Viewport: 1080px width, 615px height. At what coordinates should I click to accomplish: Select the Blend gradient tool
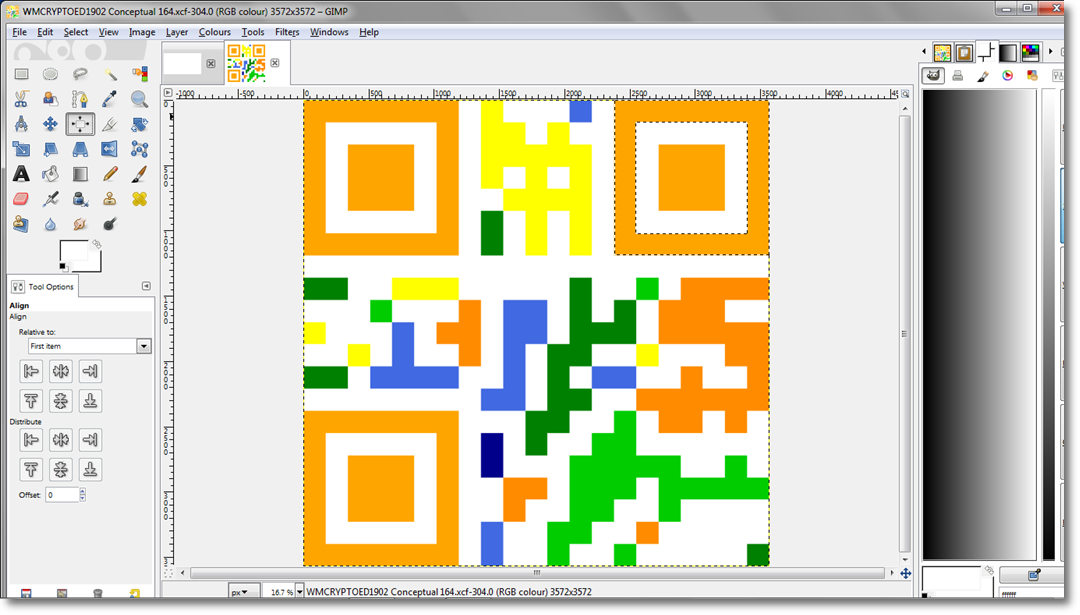(x=80, y=174)
